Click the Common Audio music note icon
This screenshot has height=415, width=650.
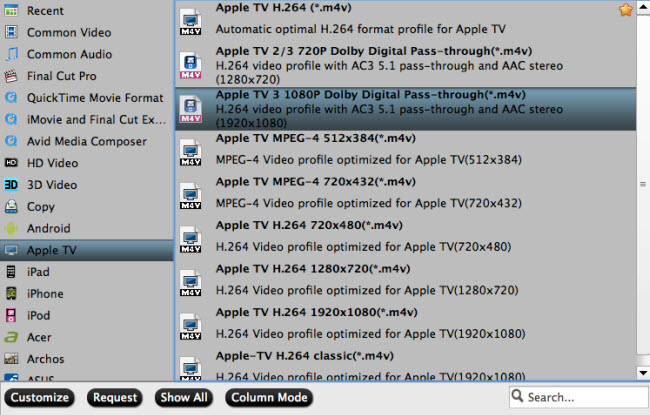point(11,54)
